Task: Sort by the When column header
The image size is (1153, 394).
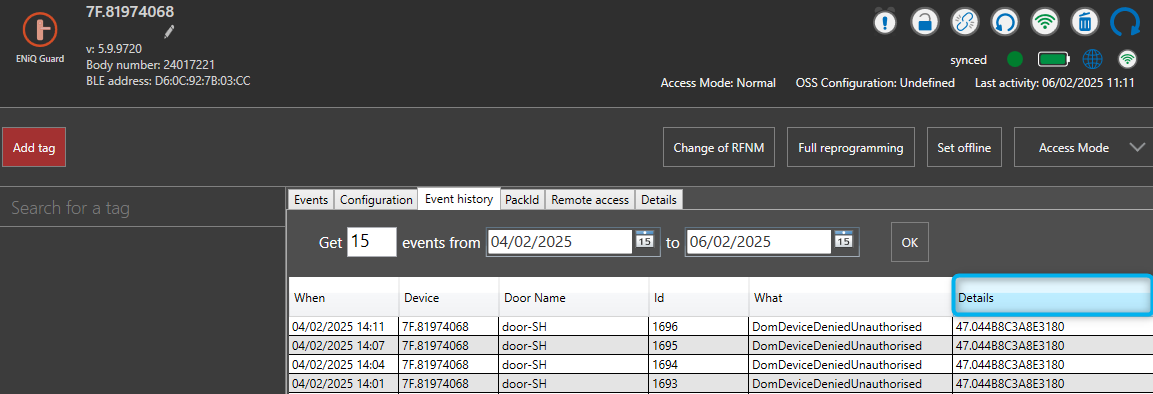Action: 344,298
